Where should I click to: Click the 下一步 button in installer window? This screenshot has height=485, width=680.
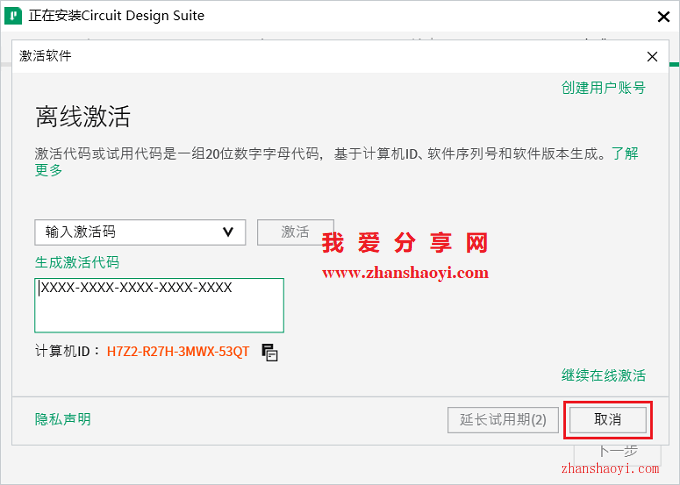click(618, 453)
